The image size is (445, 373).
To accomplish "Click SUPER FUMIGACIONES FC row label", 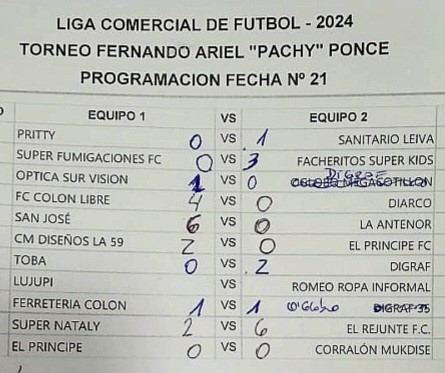I will point(89,157).
